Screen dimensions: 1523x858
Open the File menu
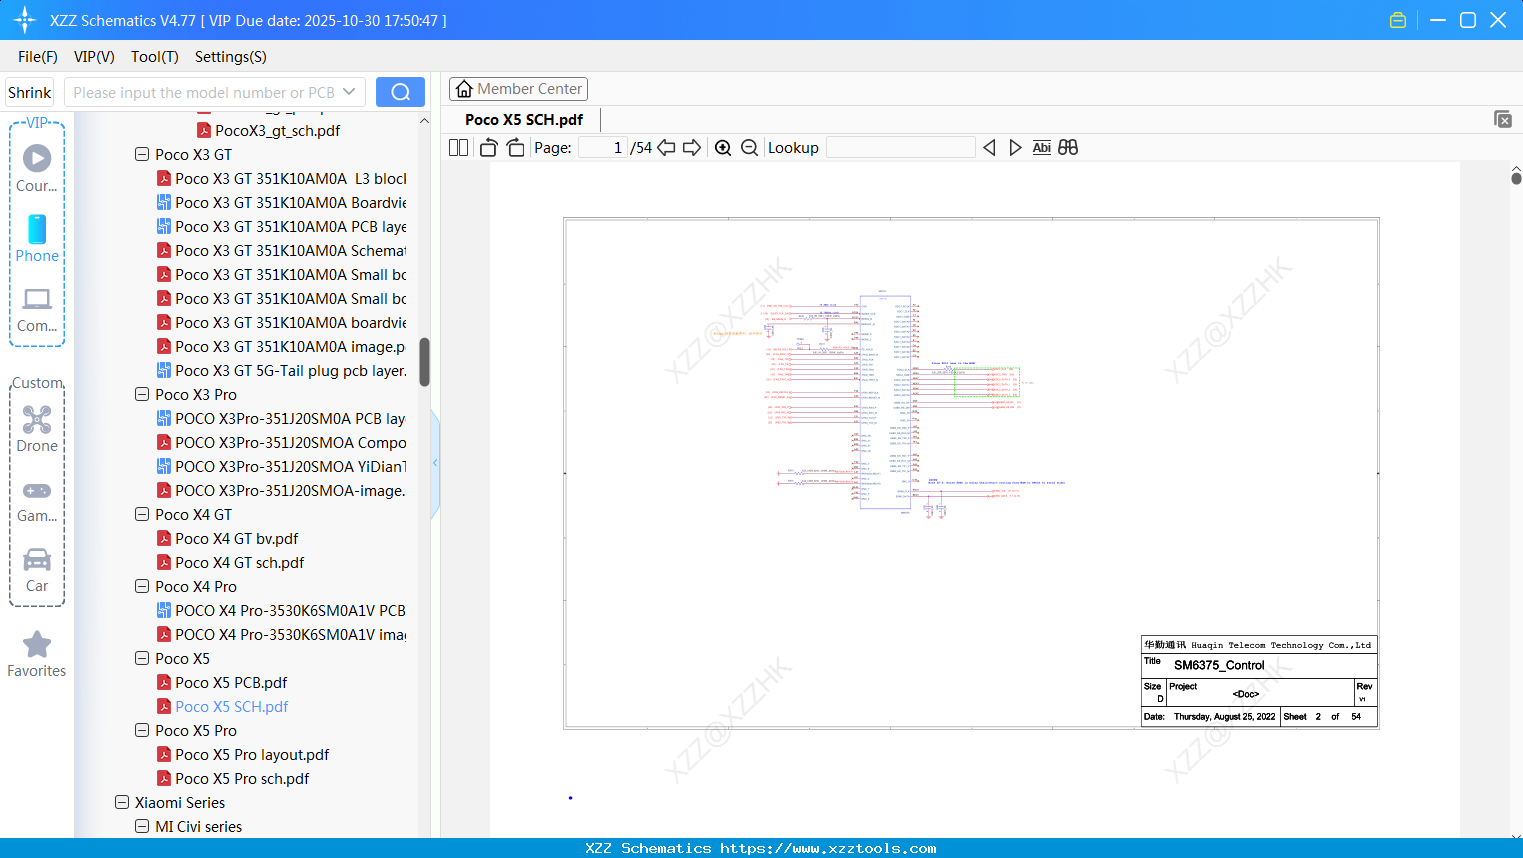click(38, 57)
